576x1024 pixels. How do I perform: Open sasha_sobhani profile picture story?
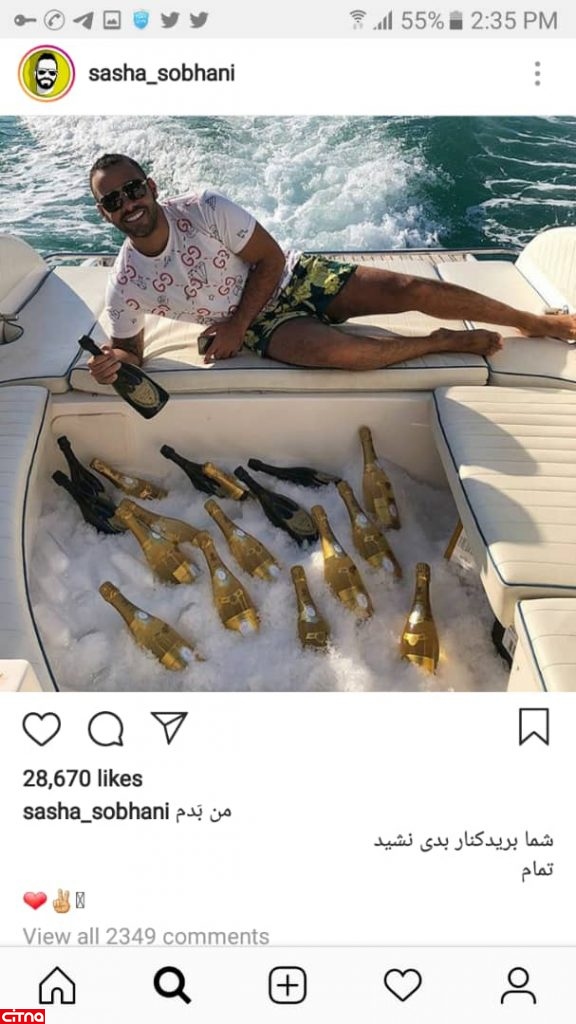tap(46, 73)
